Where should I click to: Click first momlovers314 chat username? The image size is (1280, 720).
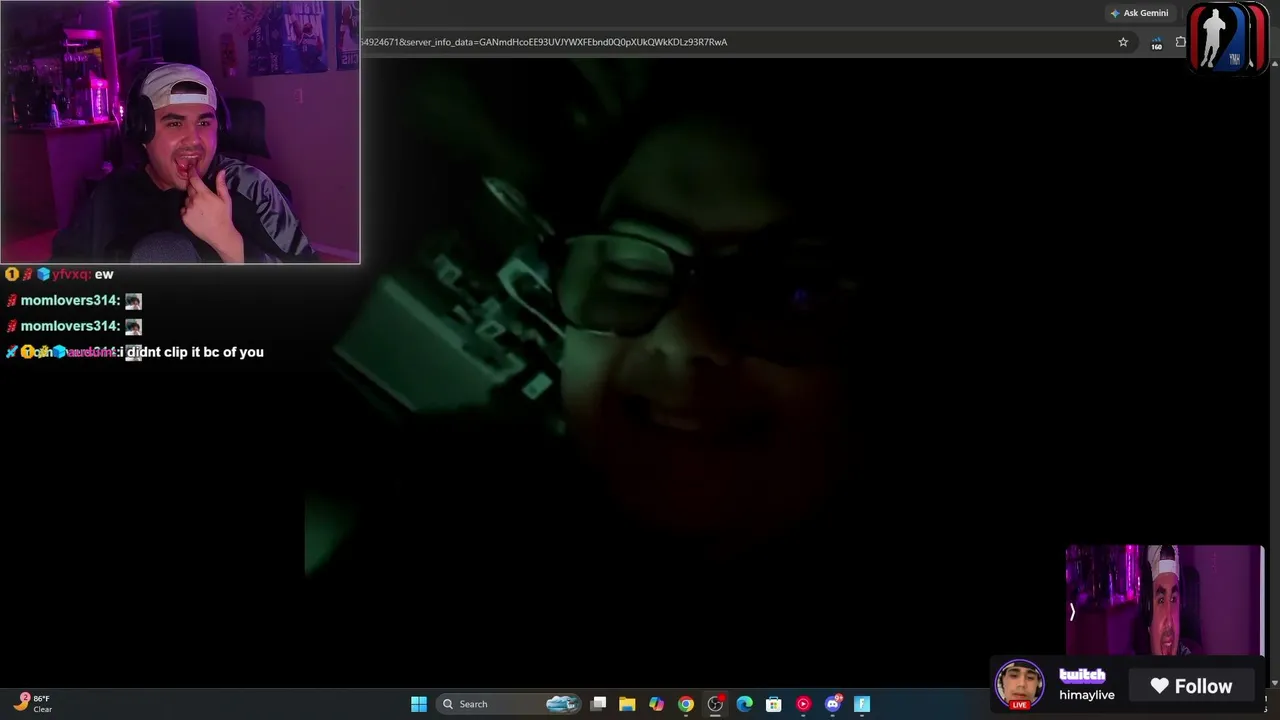[70, 300]
